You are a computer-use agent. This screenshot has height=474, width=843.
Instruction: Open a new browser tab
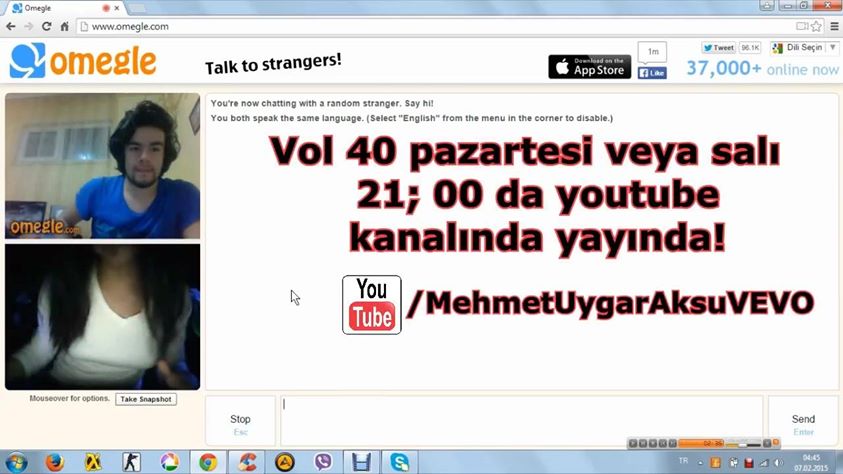click(138, 8)
